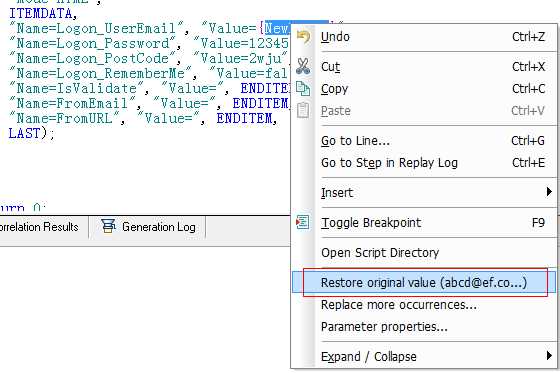Expand the Insert submenu arrow

[x=549, y=192]
